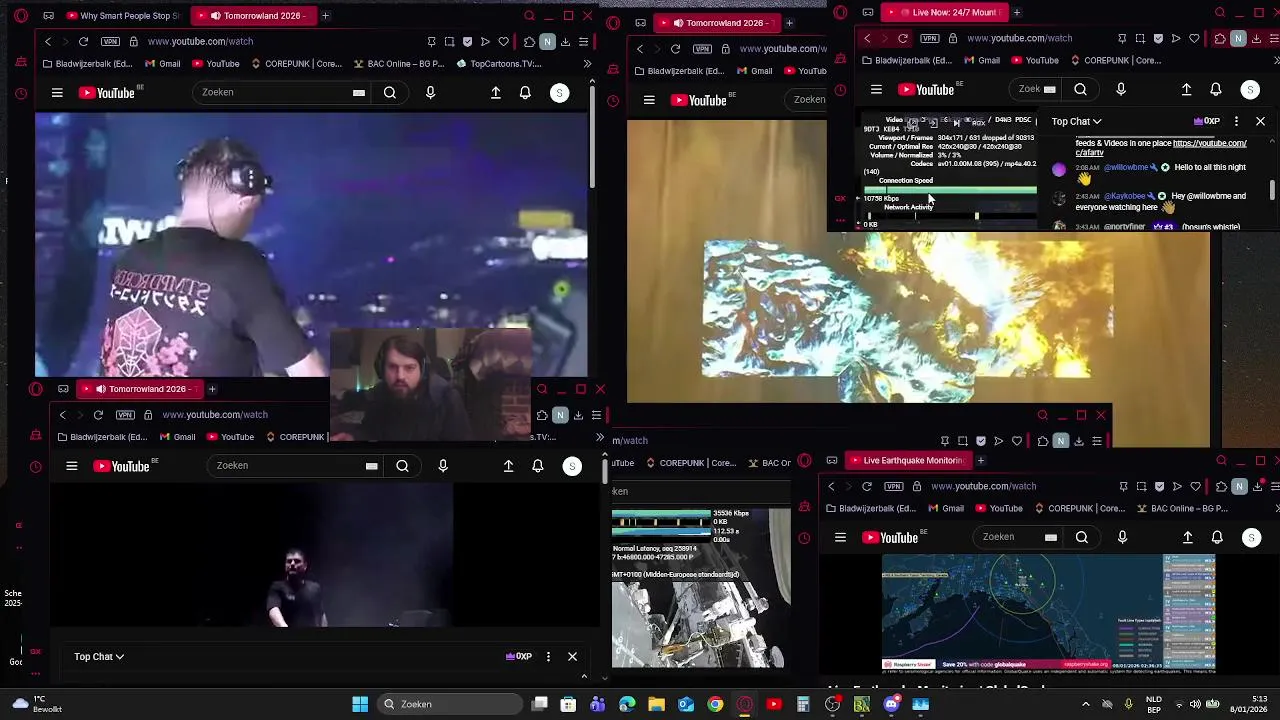This screenshot has height=720, width=1280.
Task: Expand Top Chat dropdown in Mount live window
Action: pos(1076,121)
